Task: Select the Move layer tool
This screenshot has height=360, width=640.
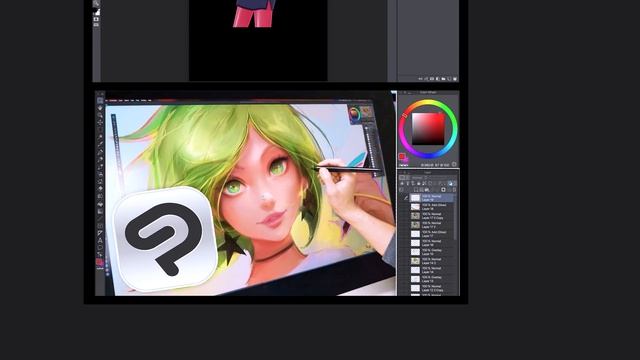Action: [100, 122]
